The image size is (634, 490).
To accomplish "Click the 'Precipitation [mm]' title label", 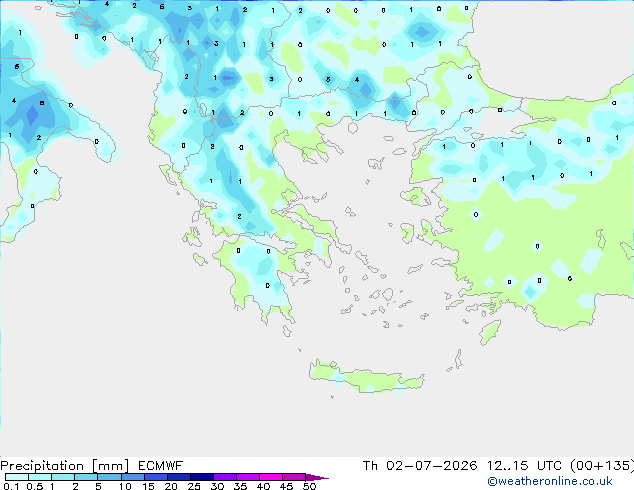I will (65, 466).
